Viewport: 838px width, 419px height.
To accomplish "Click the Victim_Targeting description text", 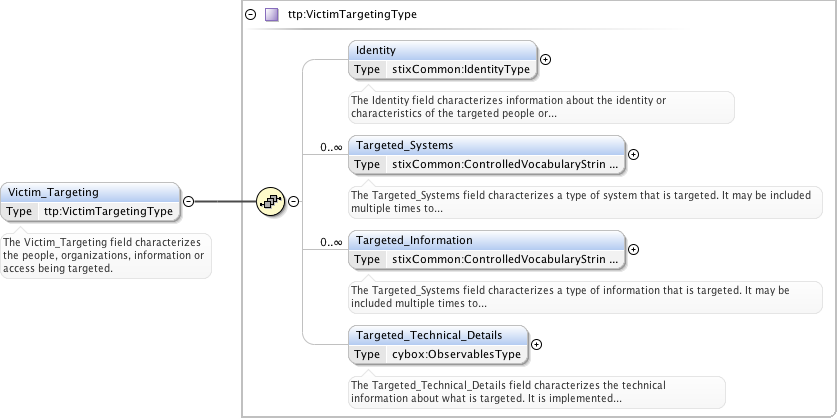I will pos(104,255).
